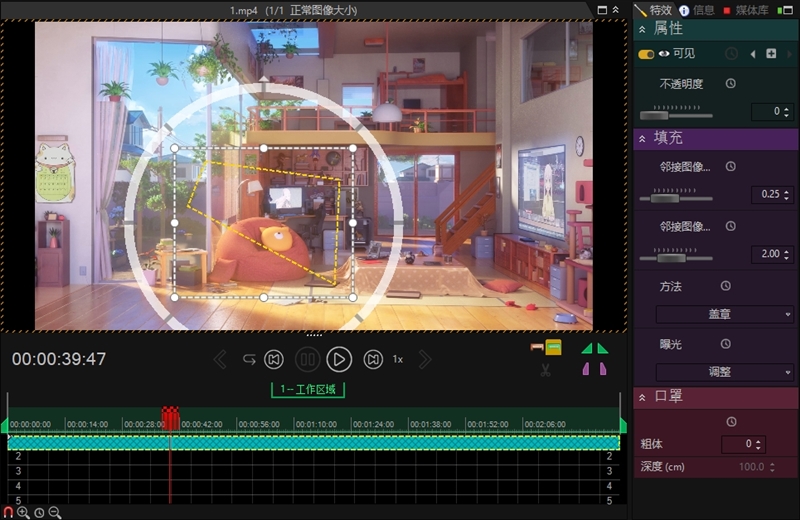Image resolution: width=800 pixels, height=520 pixels.
Task: Click the scissors cut icon
Action: (x=545, y=370)
